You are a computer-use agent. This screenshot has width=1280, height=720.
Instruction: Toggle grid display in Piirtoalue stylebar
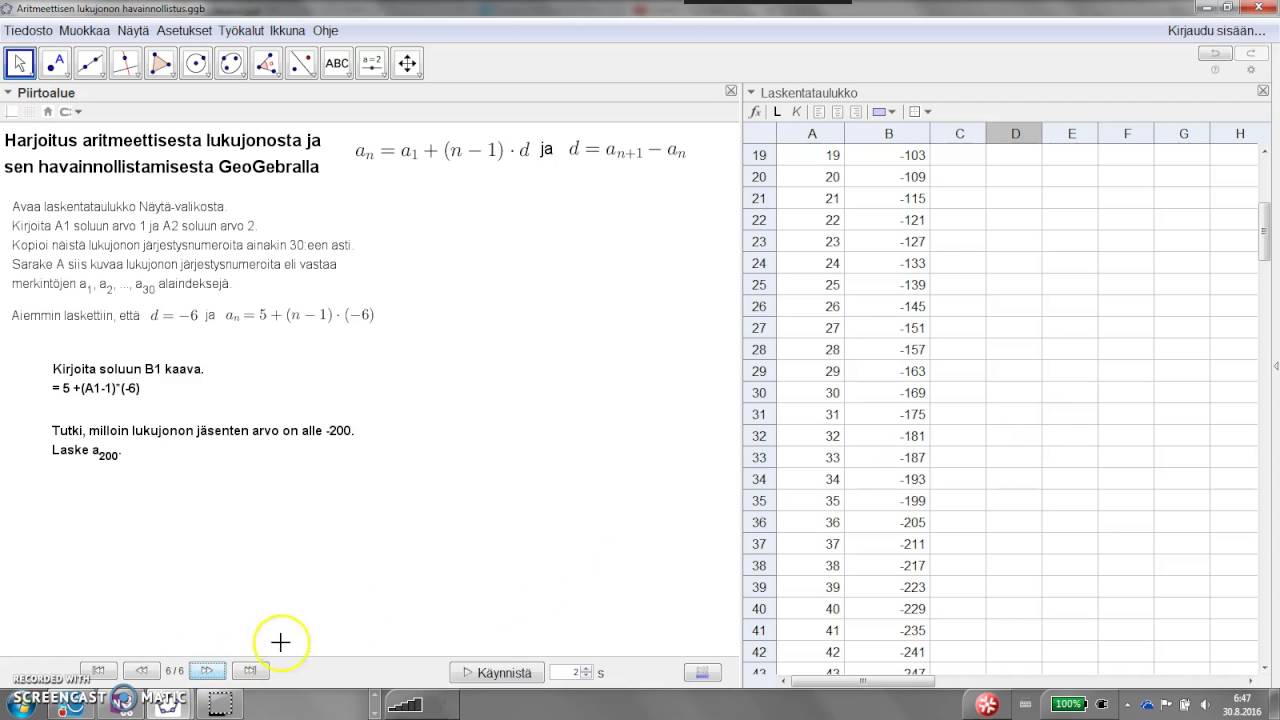click(29, 112)
